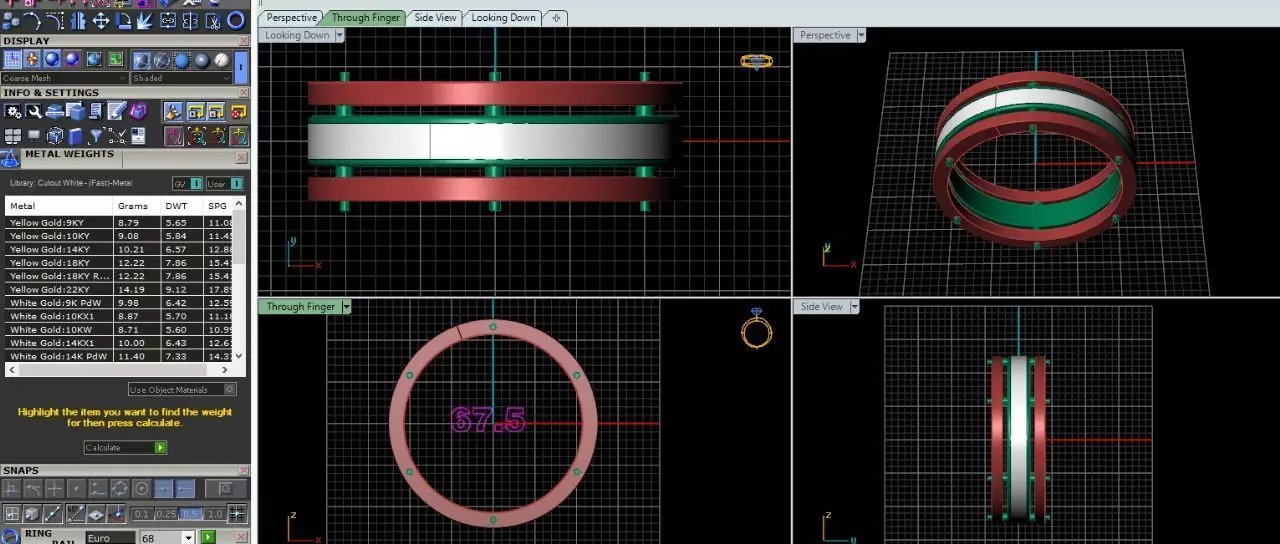This screenshot has height=544, width=1280.
Task: Select the white pearl render mode icon
Action: point(222,60)
